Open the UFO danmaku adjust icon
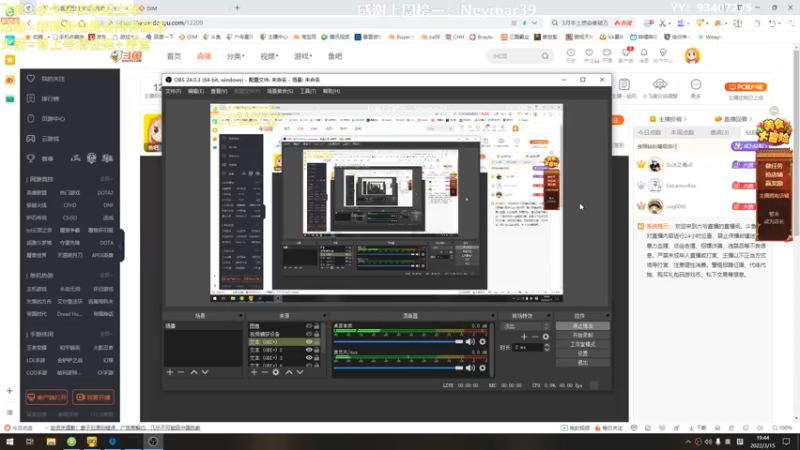The width and height of the screenshot is (800, 450). 660,84
